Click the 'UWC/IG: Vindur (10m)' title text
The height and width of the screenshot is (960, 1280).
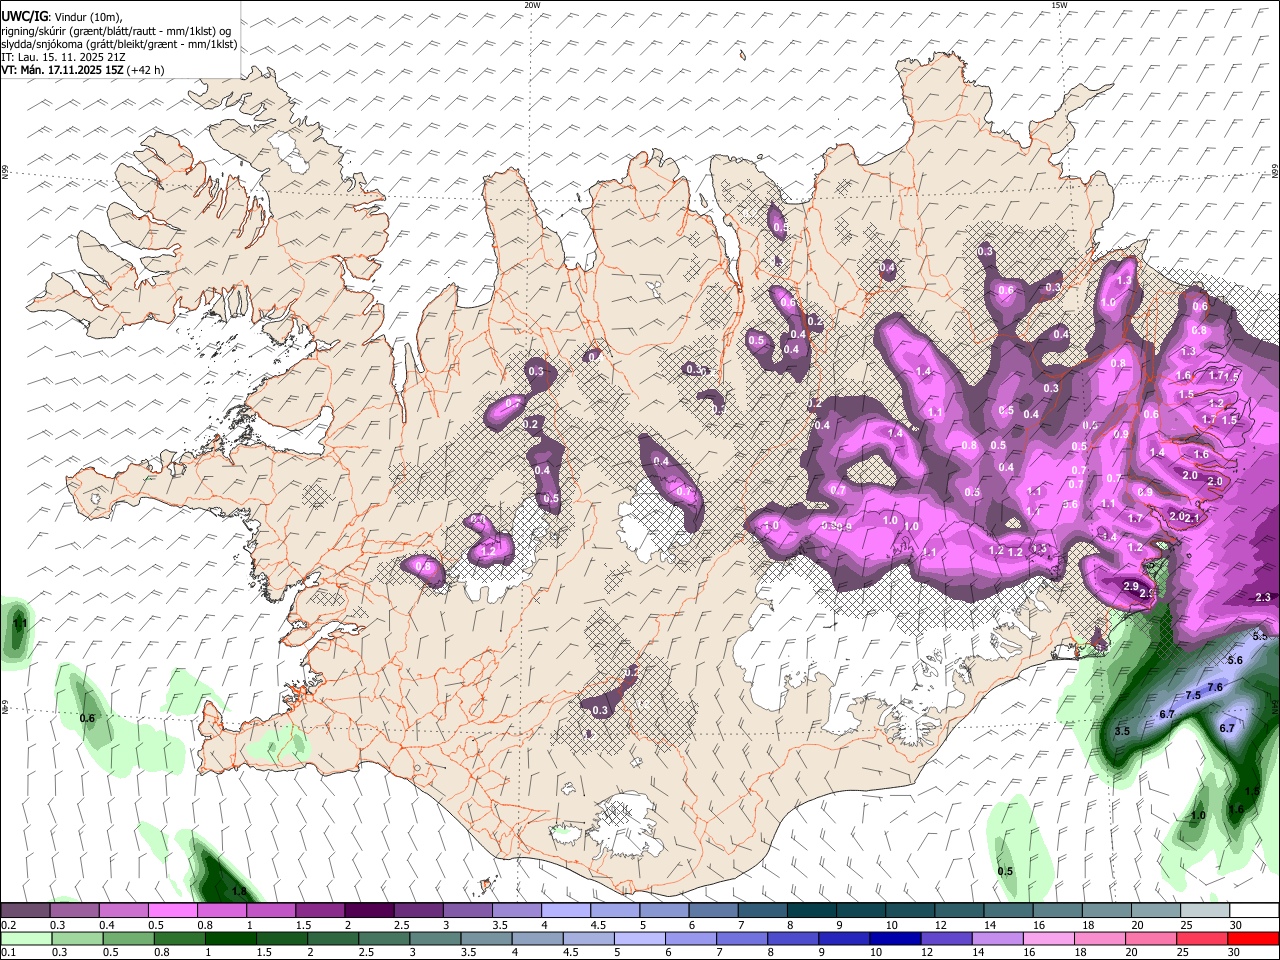pyautogui.click(x=61, y=15)
